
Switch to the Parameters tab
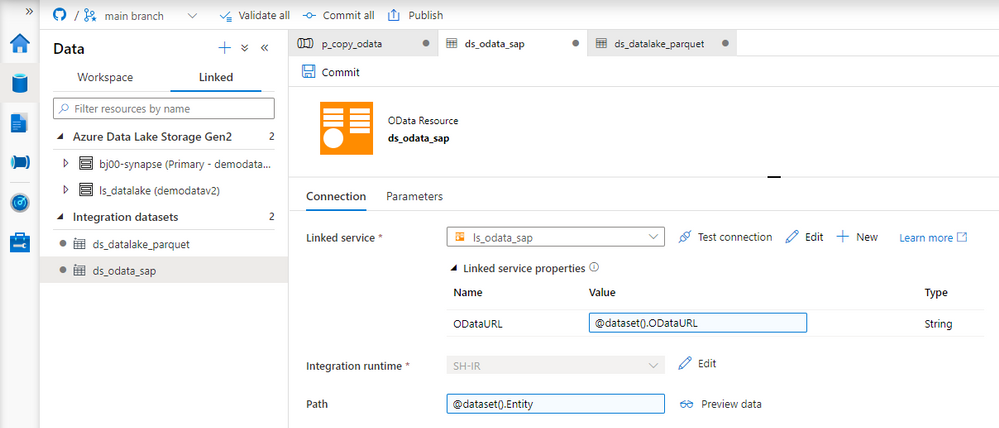(414, 196)
